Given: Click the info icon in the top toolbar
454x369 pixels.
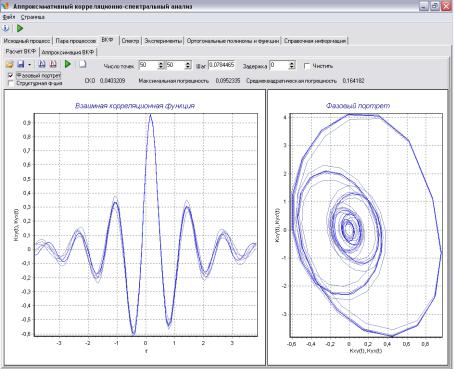Looking at the screenshot, I should pos(6,28).
